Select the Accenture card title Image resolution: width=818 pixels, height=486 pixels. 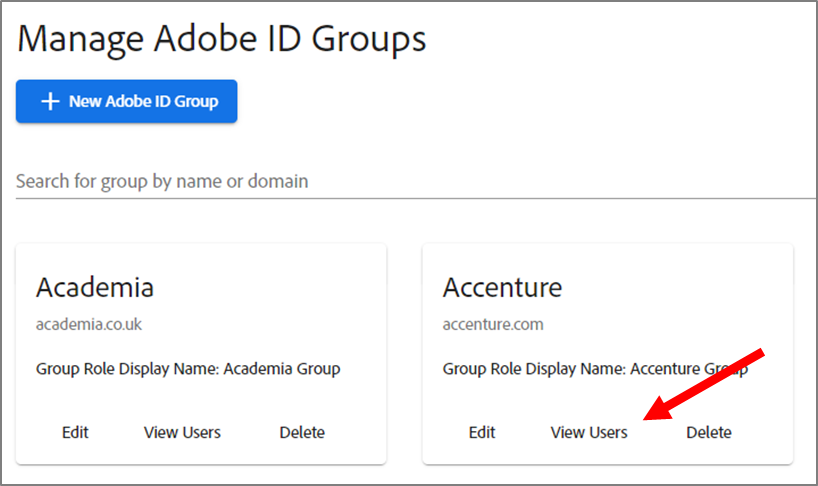502,287
